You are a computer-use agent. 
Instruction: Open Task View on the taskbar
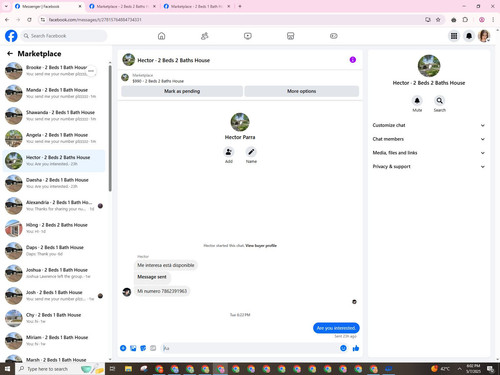point(113,369)
